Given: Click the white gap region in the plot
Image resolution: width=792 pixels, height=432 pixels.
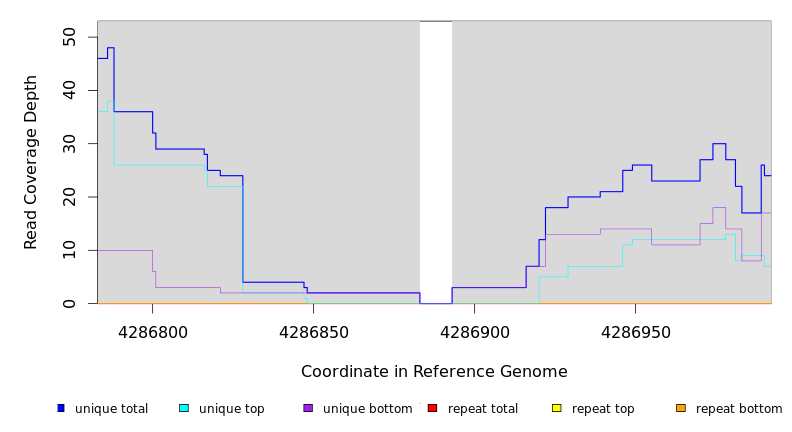Looking at the screenshot, I should (436, 160).
